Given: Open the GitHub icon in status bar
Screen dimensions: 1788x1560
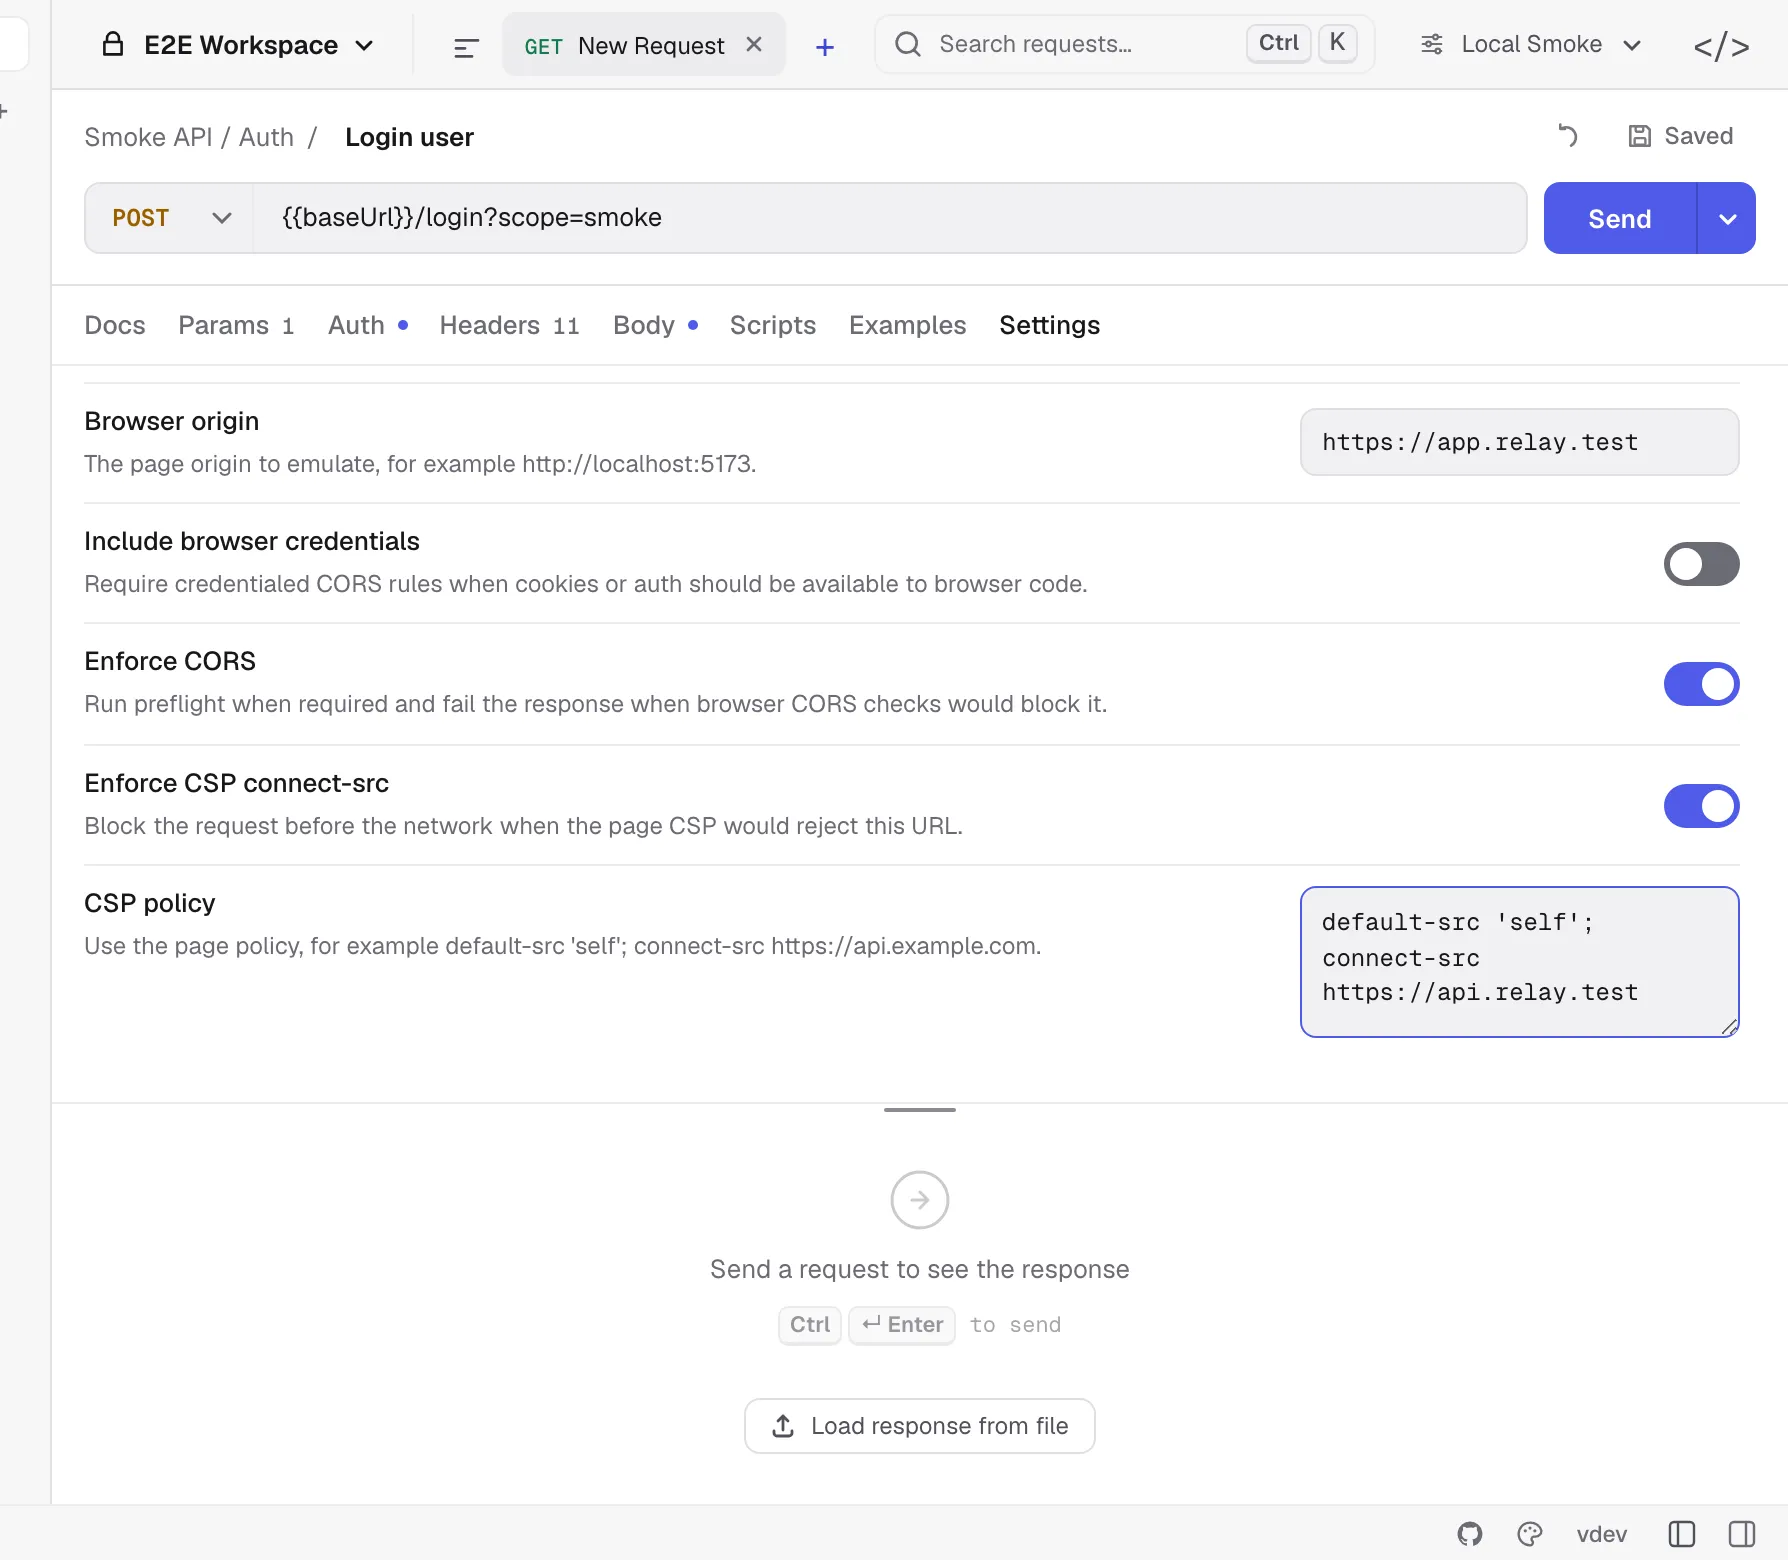Looking at the screenshot, I should click(1470, 1534).
